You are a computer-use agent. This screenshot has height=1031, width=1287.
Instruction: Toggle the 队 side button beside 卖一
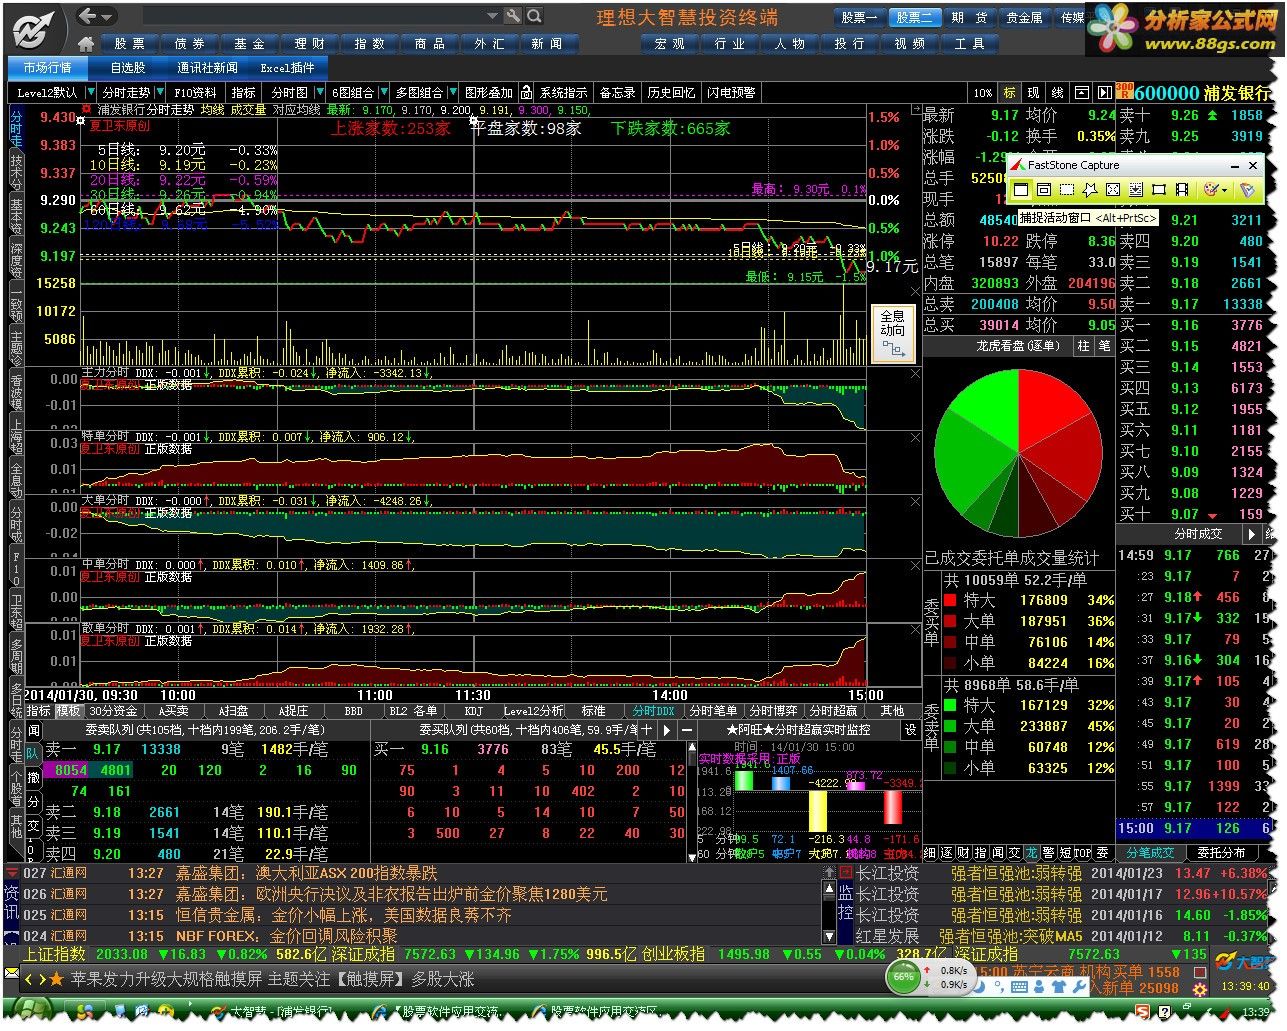click(33, 753)
